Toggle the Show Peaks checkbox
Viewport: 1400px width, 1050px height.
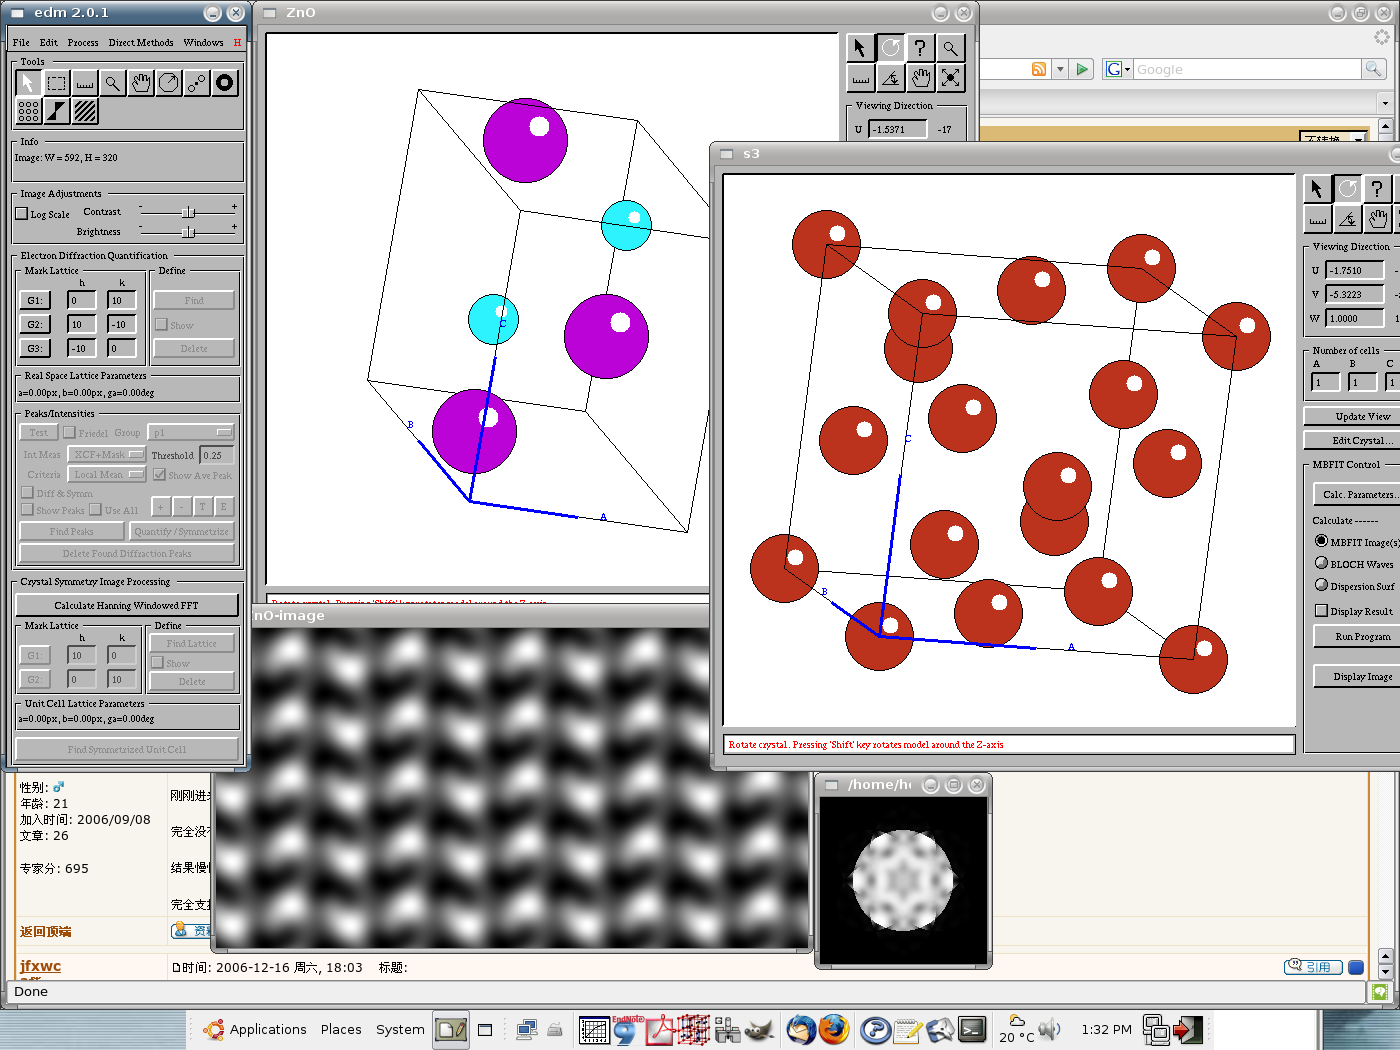pyautogui.click(x=27, y=510)
